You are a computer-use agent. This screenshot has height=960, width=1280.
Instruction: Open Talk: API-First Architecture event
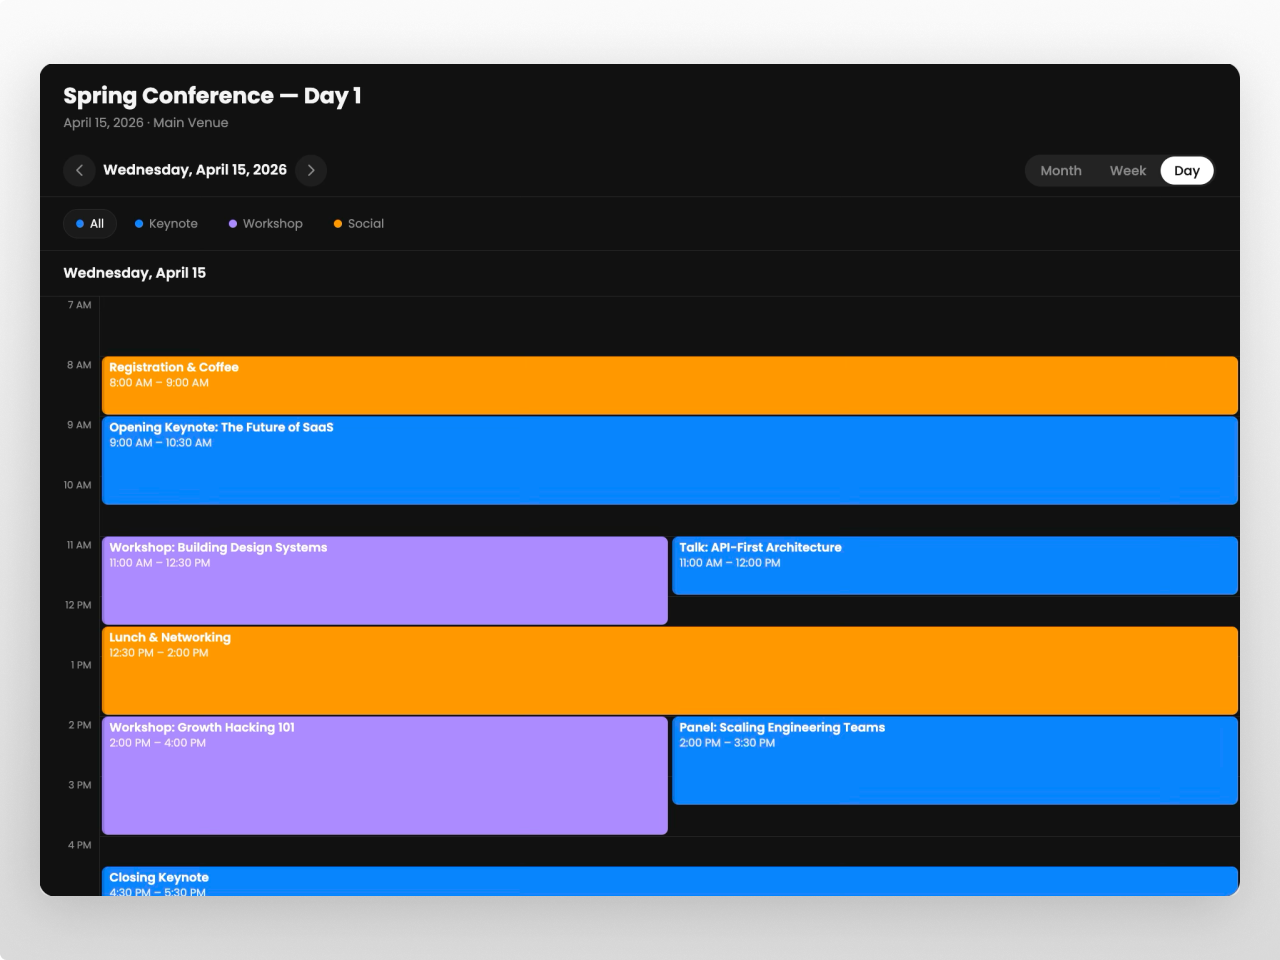pos(955,565)
